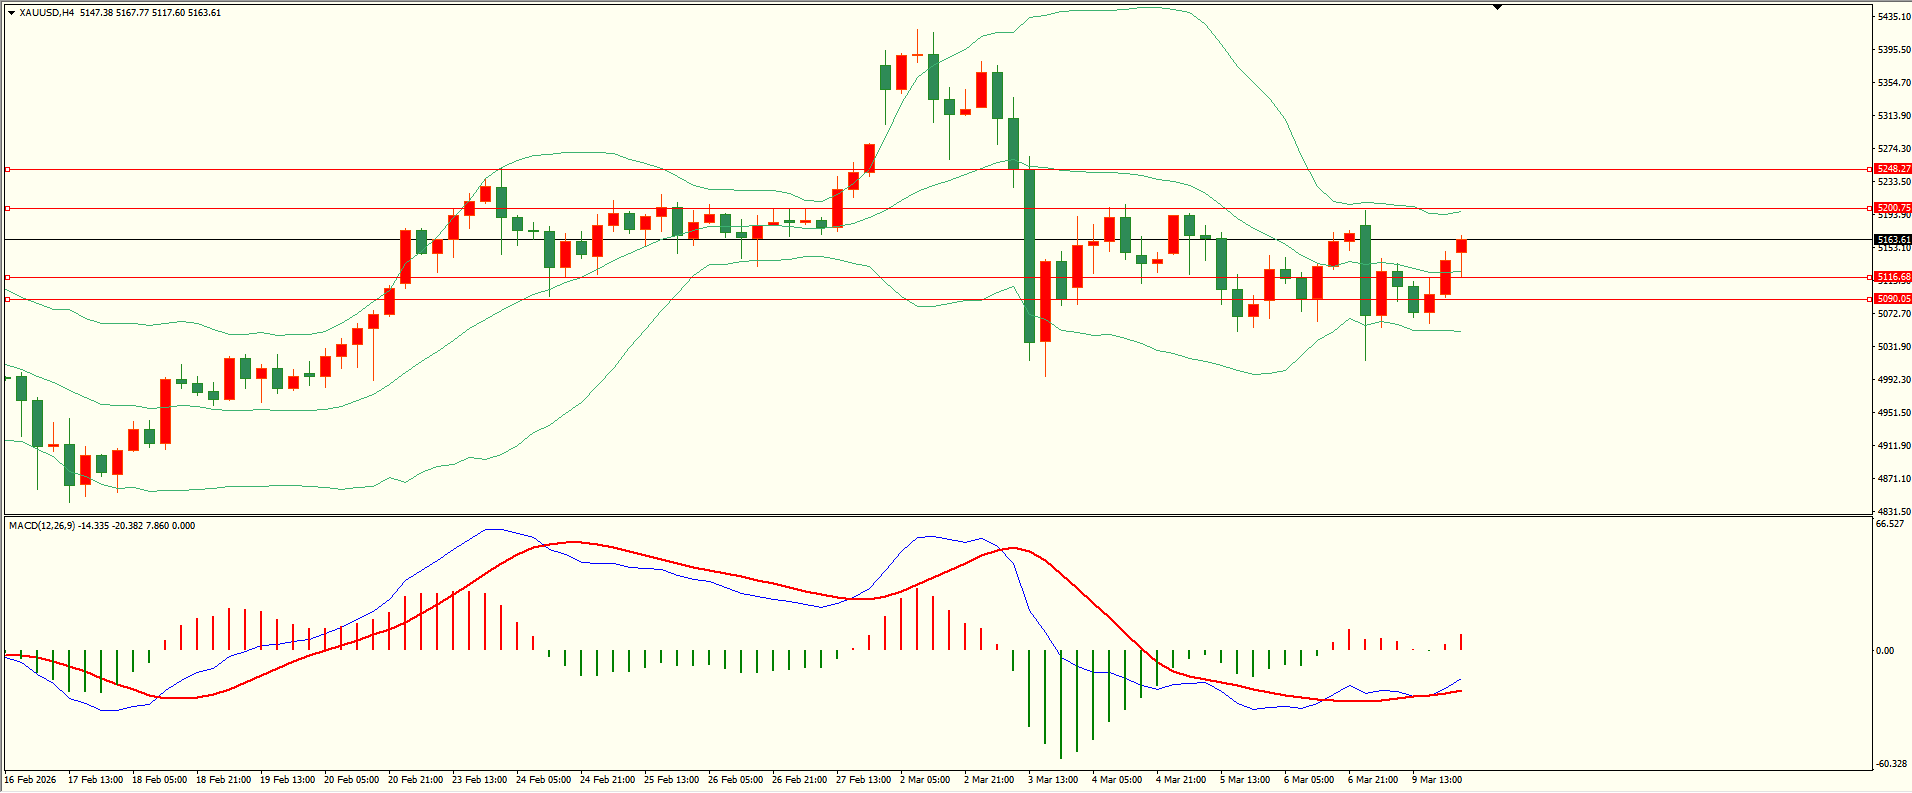The height and width of the screenshot is (793, 1912).
Task: Click the 66.527 value on MACD scale
Action: 1890,524
